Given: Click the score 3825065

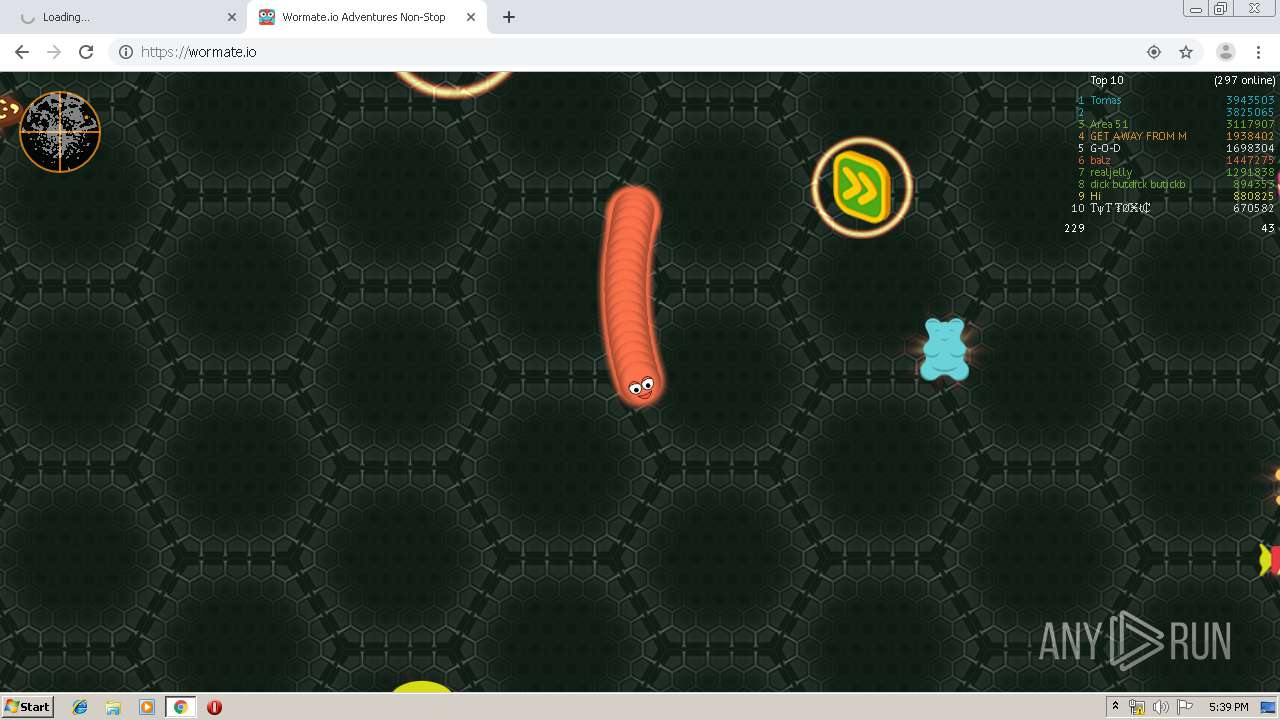Looking at the screenshot, I should (x=1250, y=112).
